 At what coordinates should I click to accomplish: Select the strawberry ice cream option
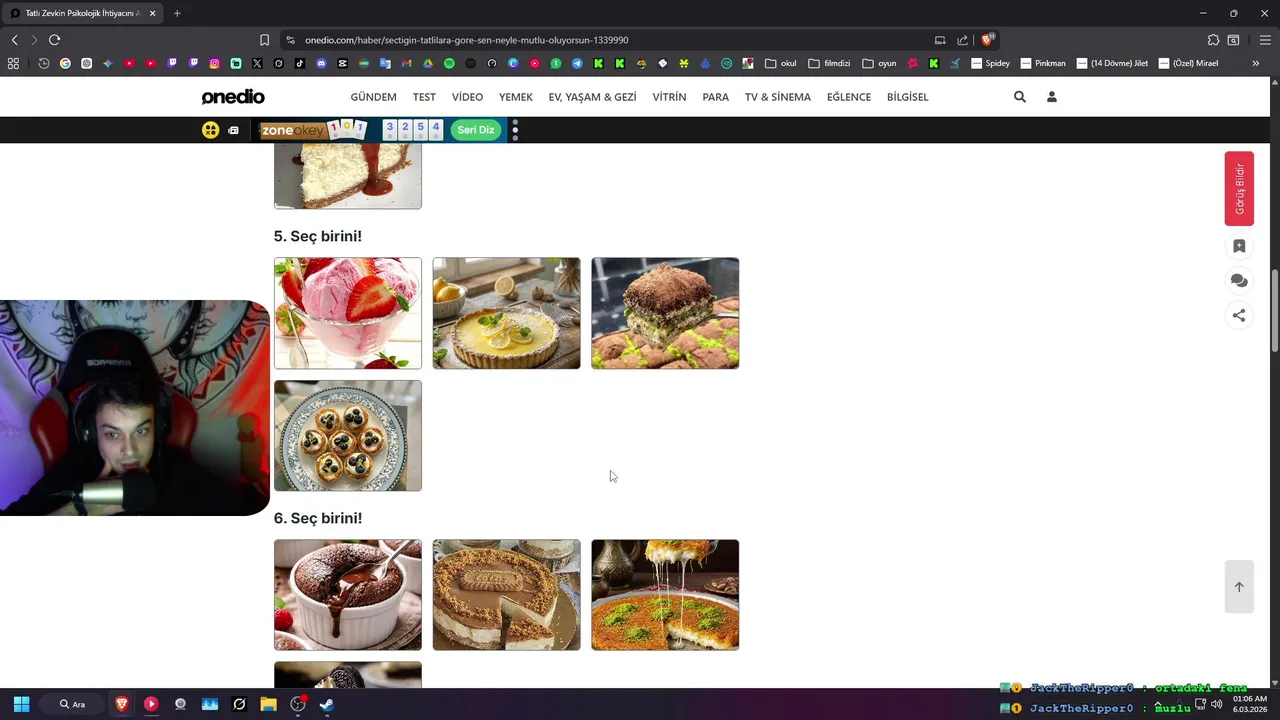(348, 313)
